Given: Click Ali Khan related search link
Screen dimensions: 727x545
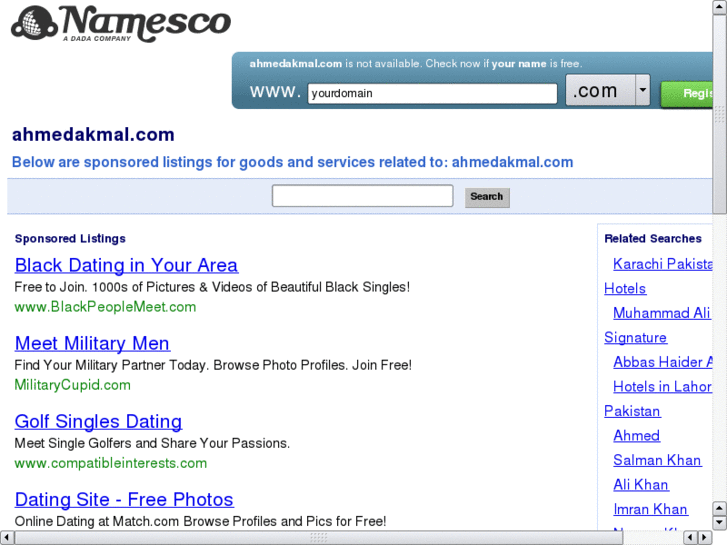Looking at the screenshot, I should [x=641, y=485].
